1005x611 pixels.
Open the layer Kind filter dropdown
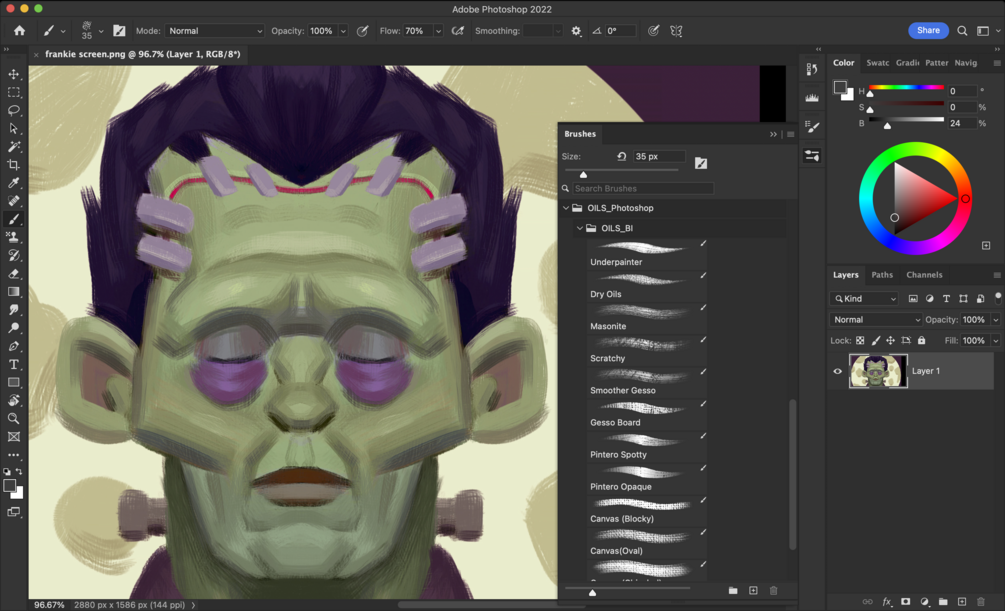(864, 298)
